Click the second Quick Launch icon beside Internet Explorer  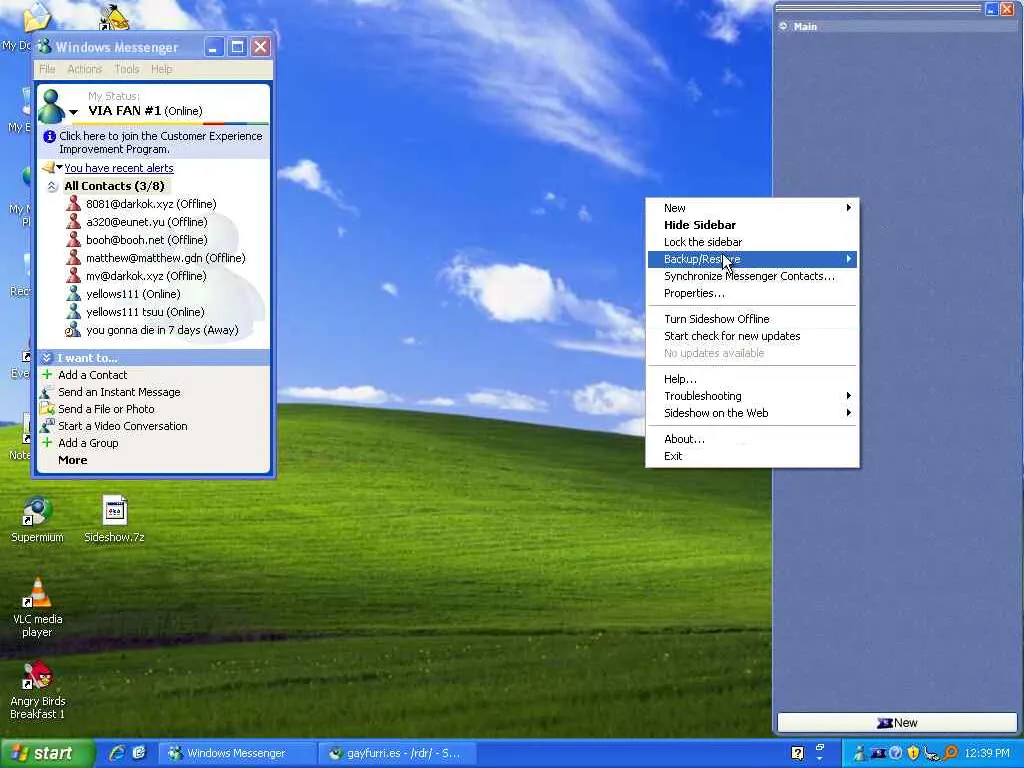139,753
